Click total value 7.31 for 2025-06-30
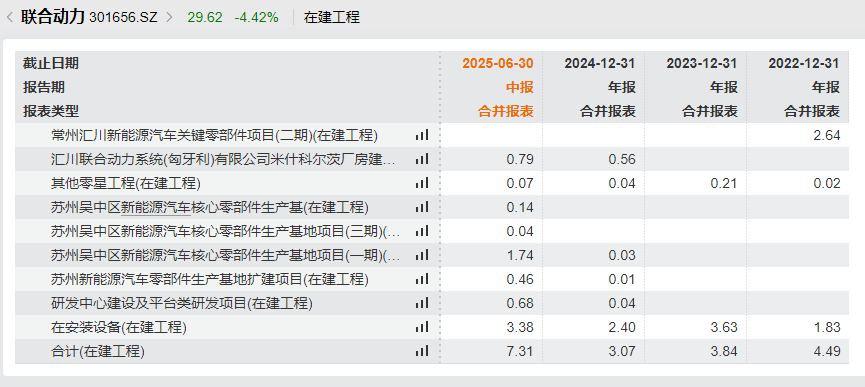865x387 pixels. point(520,351)
